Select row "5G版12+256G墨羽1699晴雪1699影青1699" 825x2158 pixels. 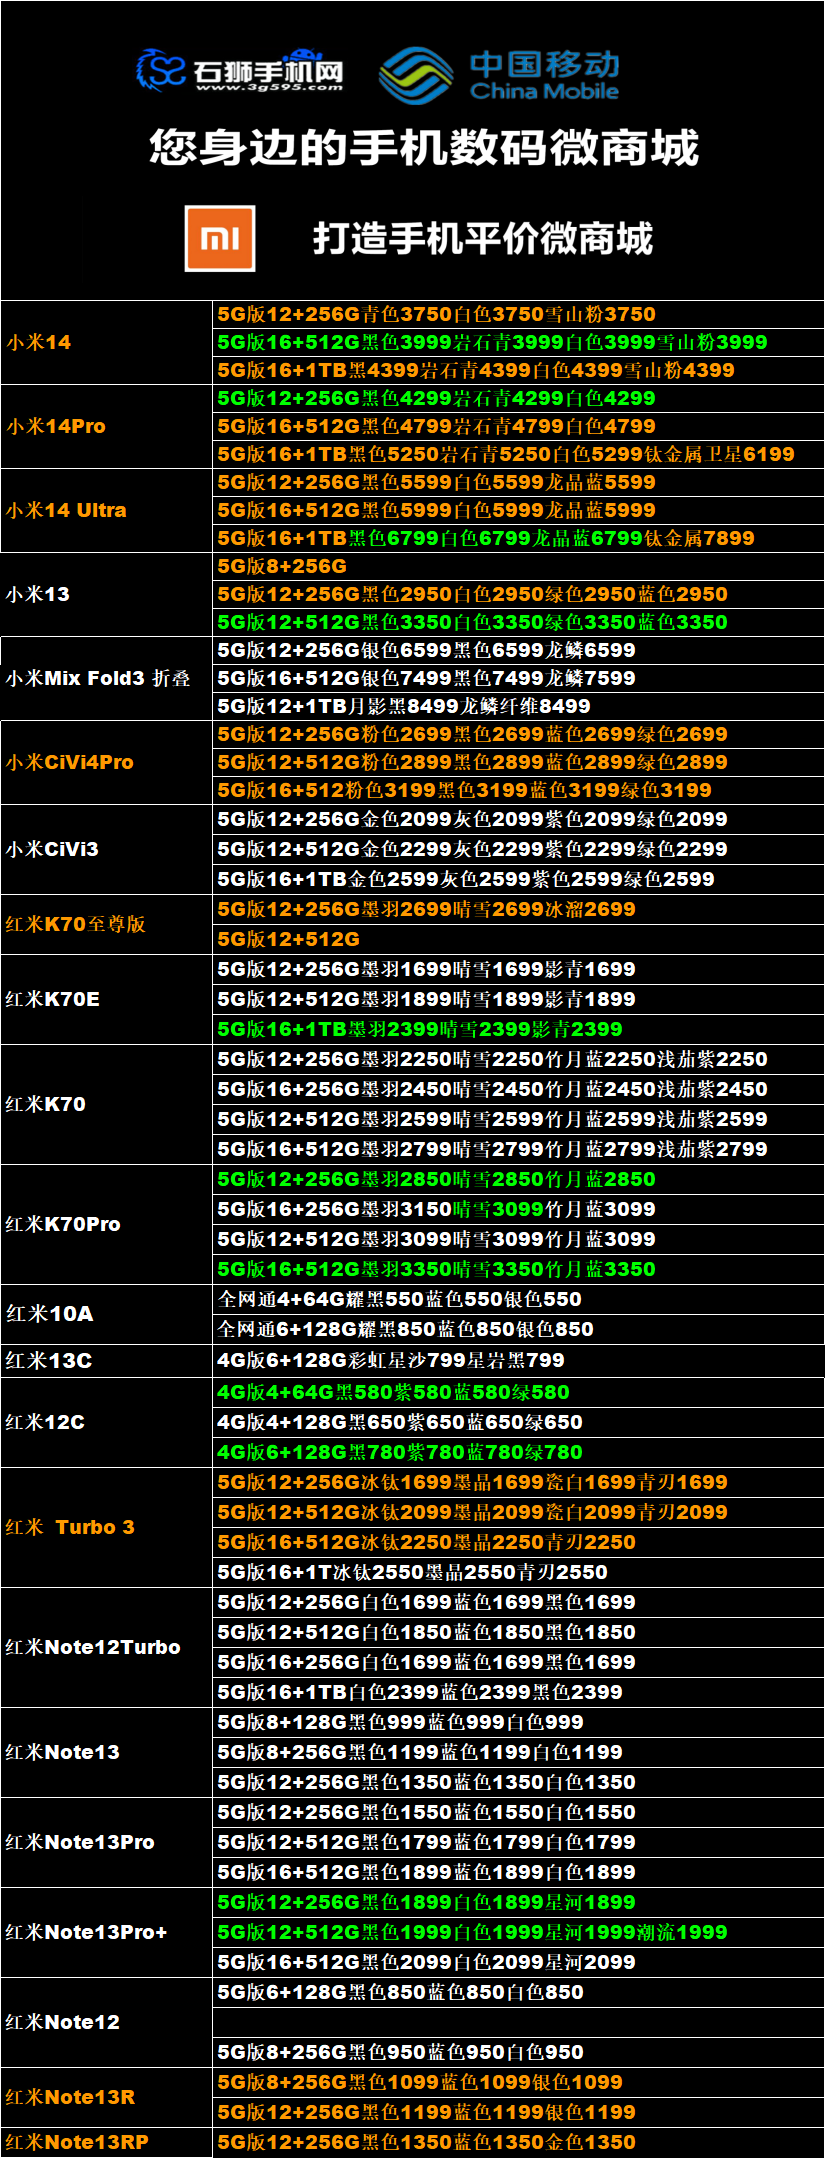519,969
